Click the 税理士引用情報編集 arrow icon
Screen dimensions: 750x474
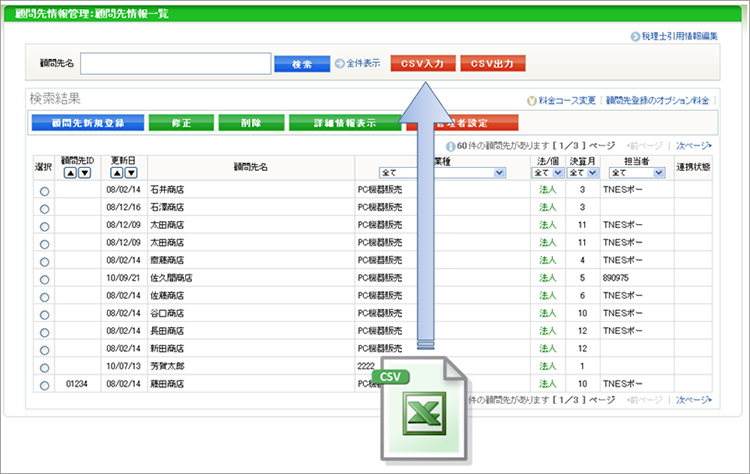pyautogui.click(x=635, y=36)
